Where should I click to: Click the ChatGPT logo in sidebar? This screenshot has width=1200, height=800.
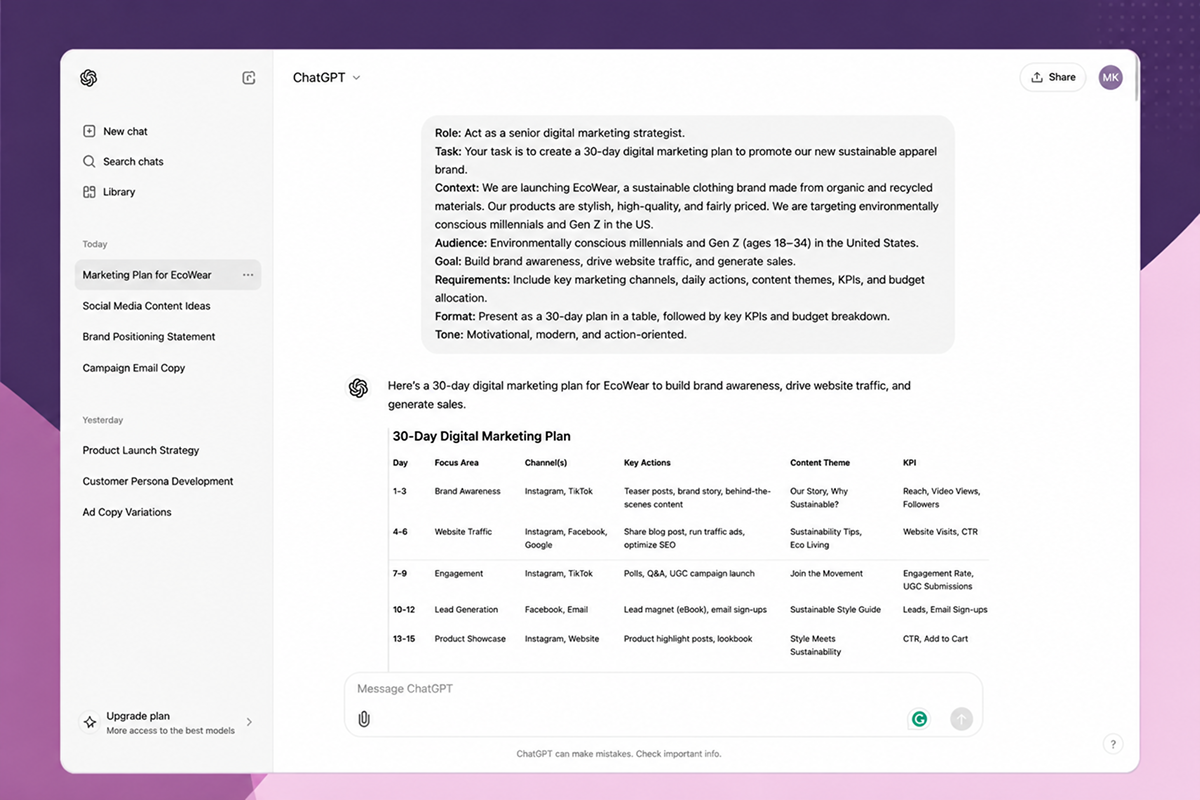point(88,78)
